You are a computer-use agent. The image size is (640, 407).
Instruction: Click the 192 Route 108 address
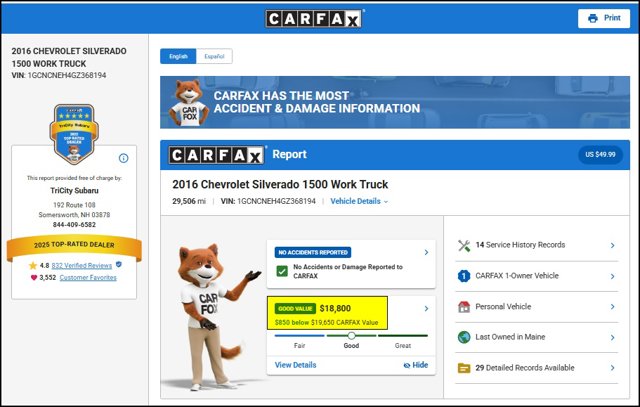[x=74, y=205]
